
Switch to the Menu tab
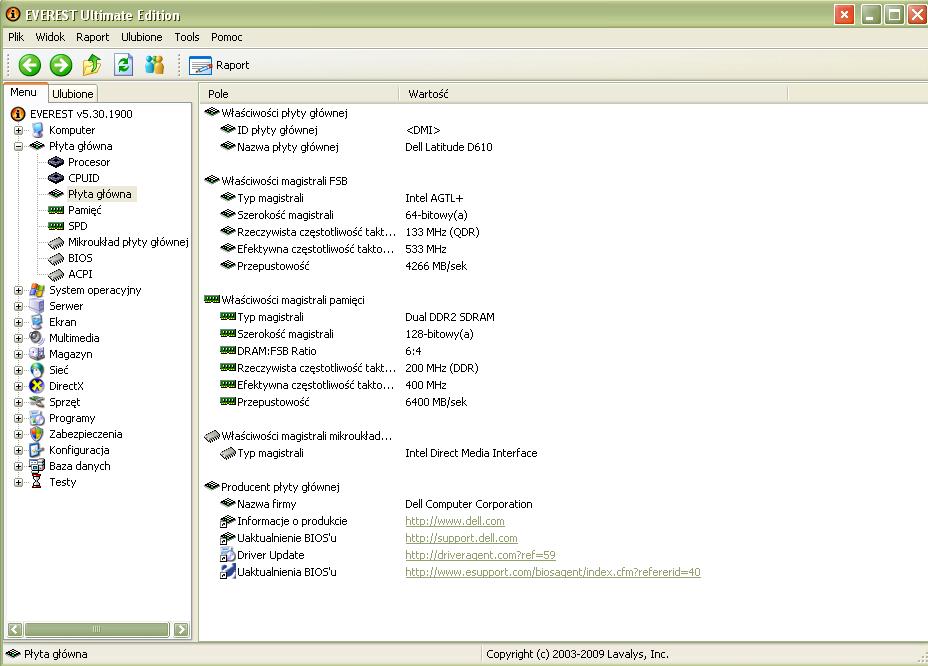tap(24, 92)
